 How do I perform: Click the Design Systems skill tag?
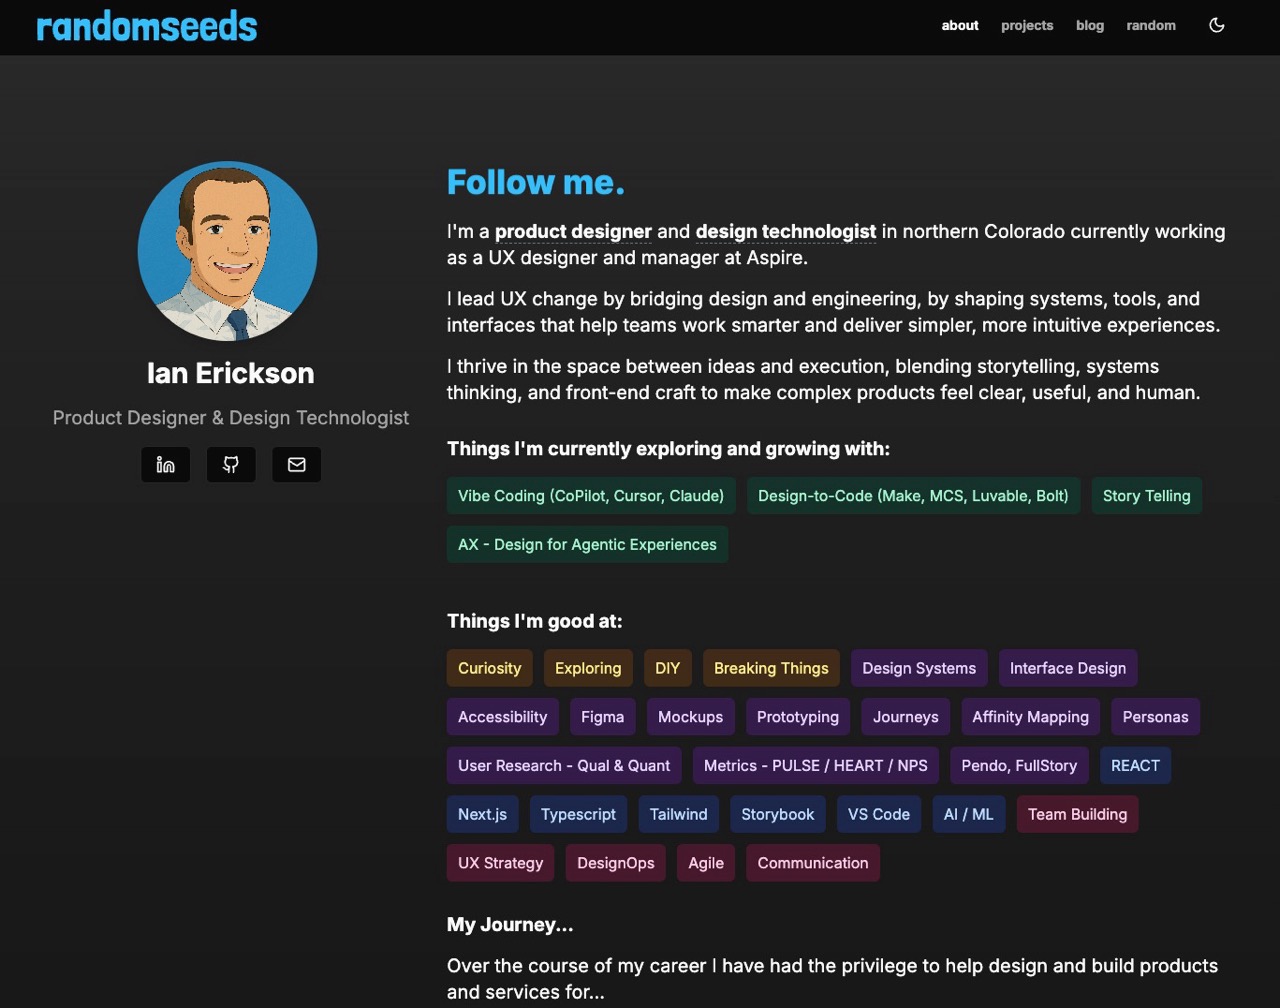click(x=919, y=669)
